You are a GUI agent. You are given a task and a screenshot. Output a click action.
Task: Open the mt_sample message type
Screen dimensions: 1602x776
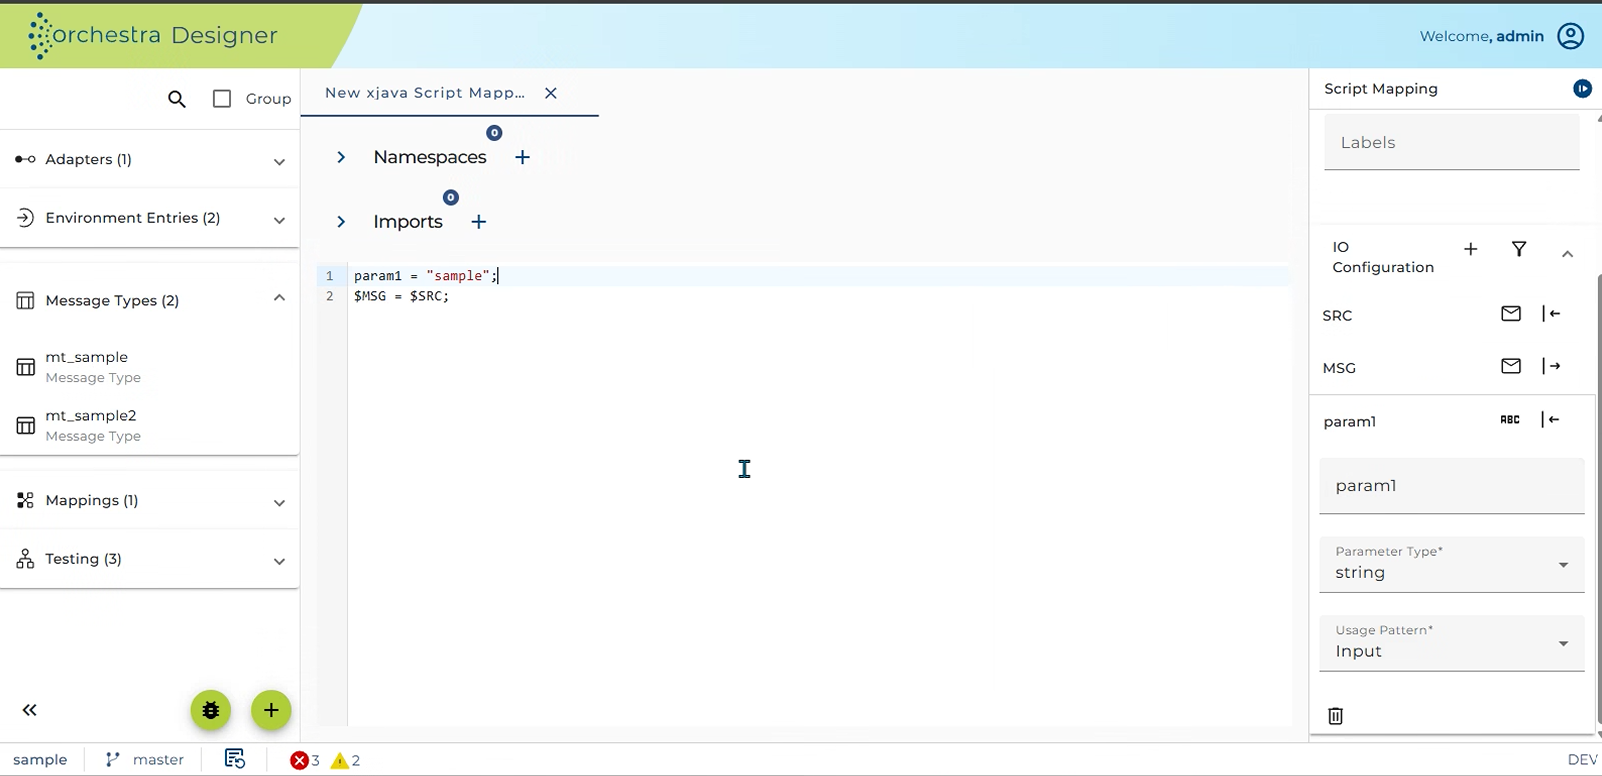click(150, 367)
